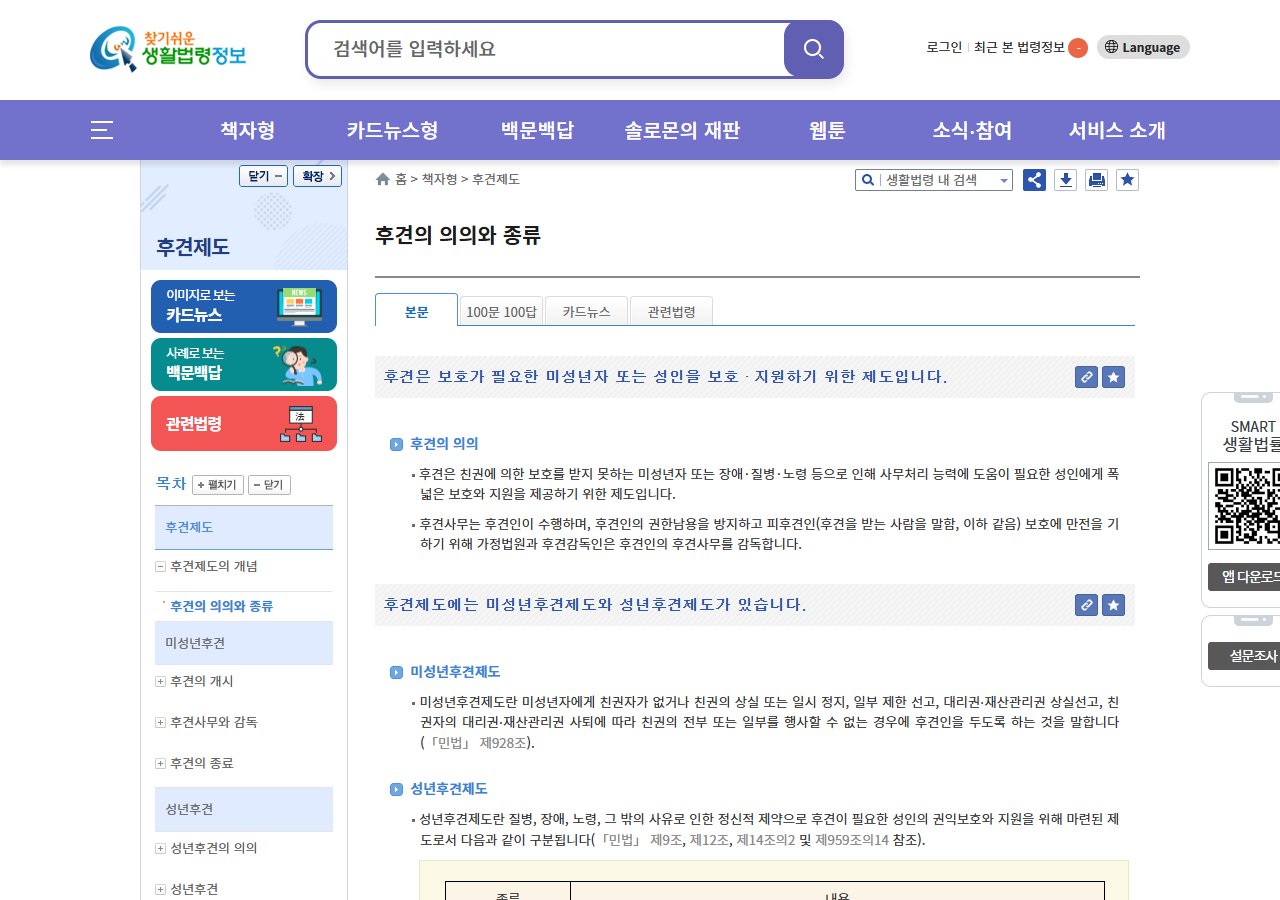Click the SMART 생활법률 QR code
This screenshot has width=1280, height=900.
click(1244, 505)
